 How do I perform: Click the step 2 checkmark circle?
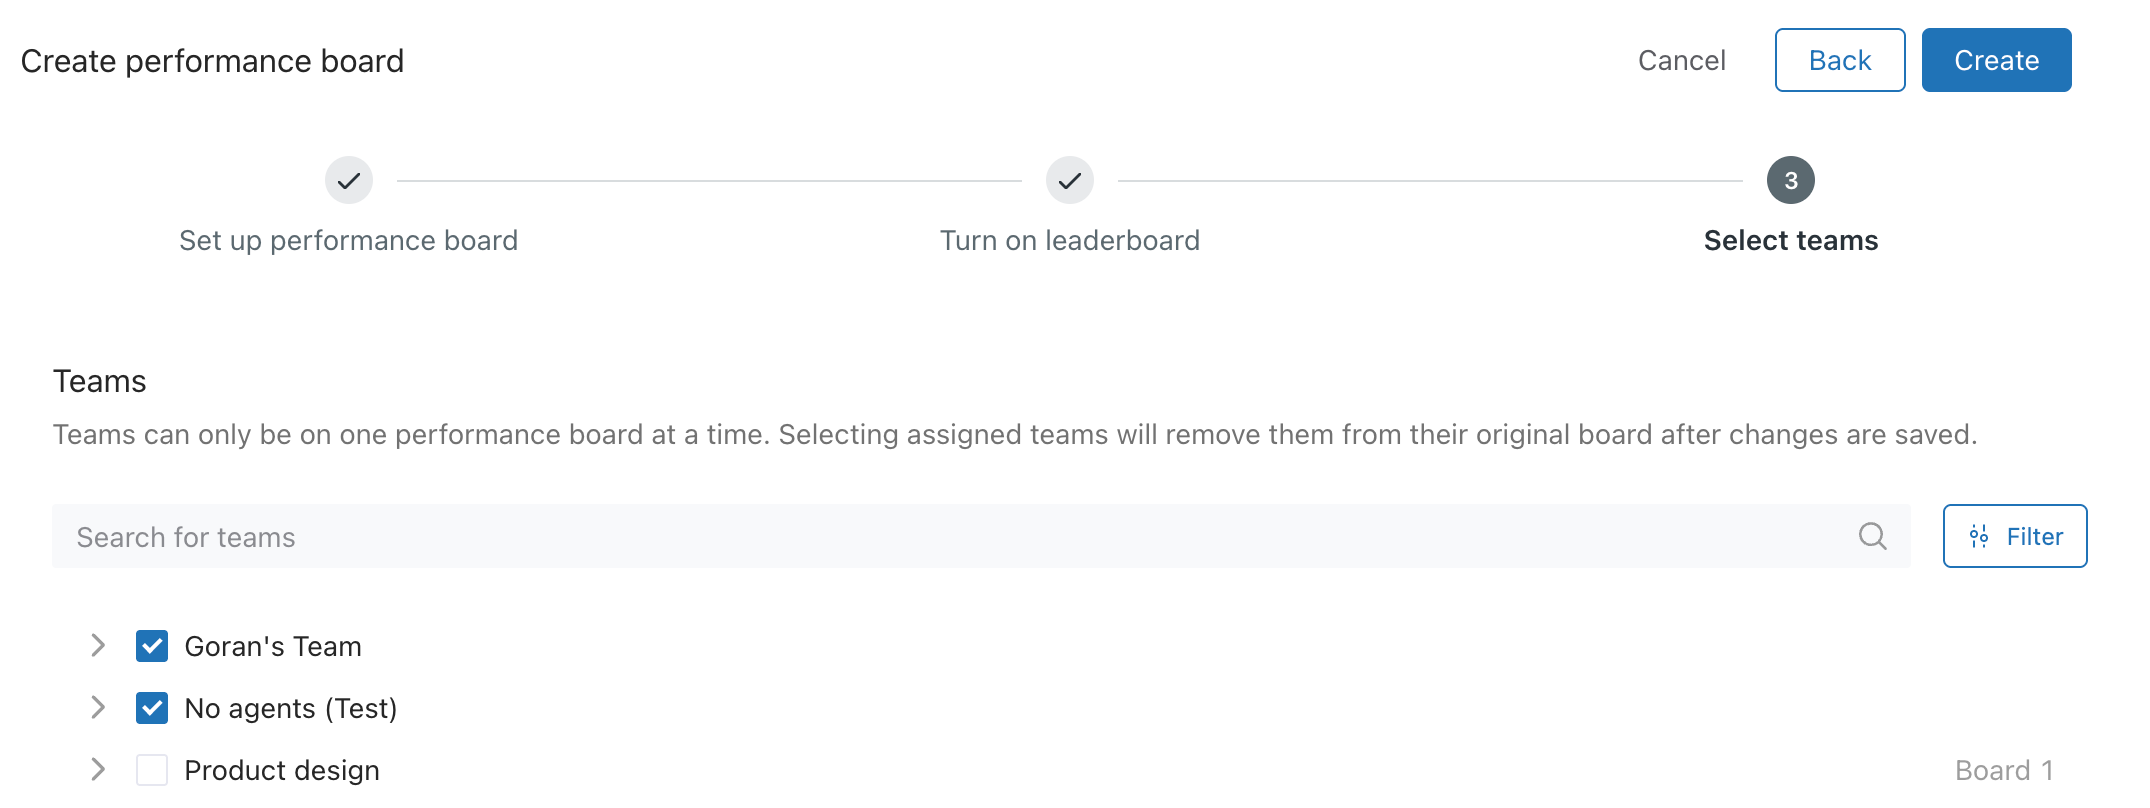pyautogui.click(x=1070, y=180)
